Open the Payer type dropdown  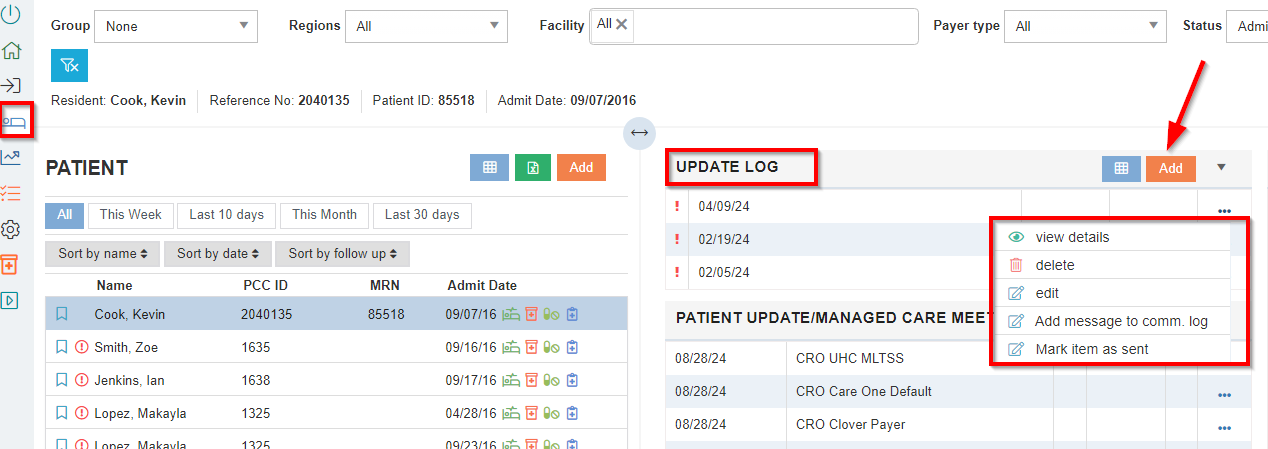[1085, 26]
